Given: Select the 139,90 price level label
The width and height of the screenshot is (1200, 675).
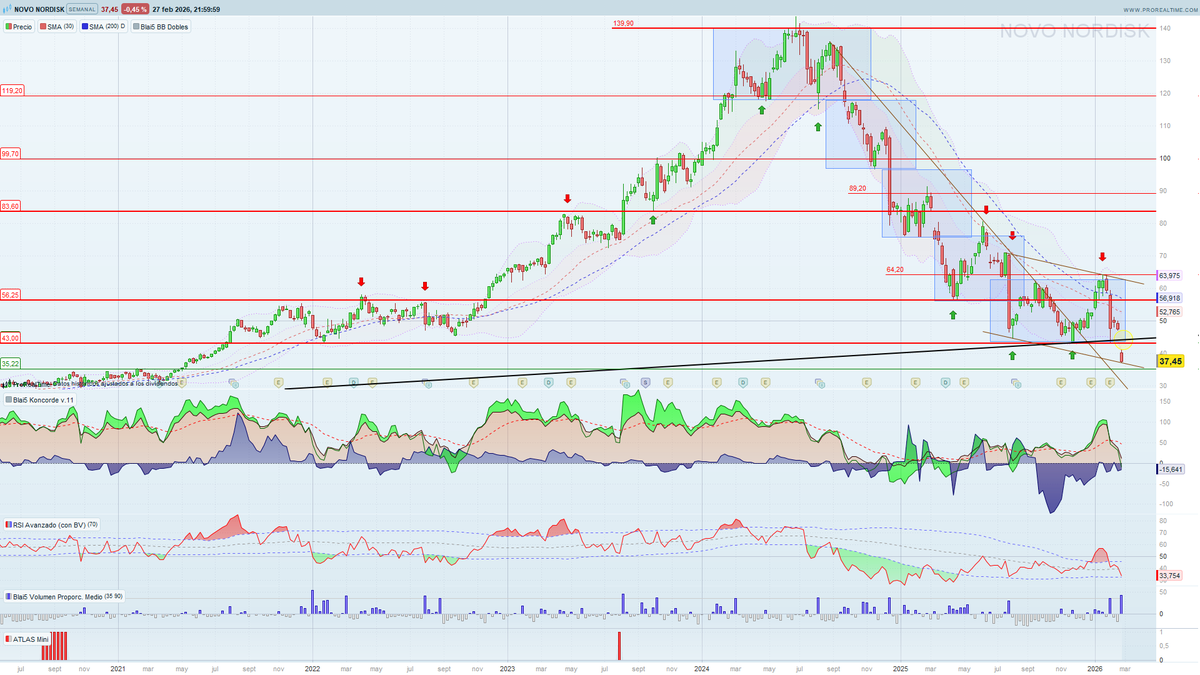Looking at the screenshot, I should (622, 23).
